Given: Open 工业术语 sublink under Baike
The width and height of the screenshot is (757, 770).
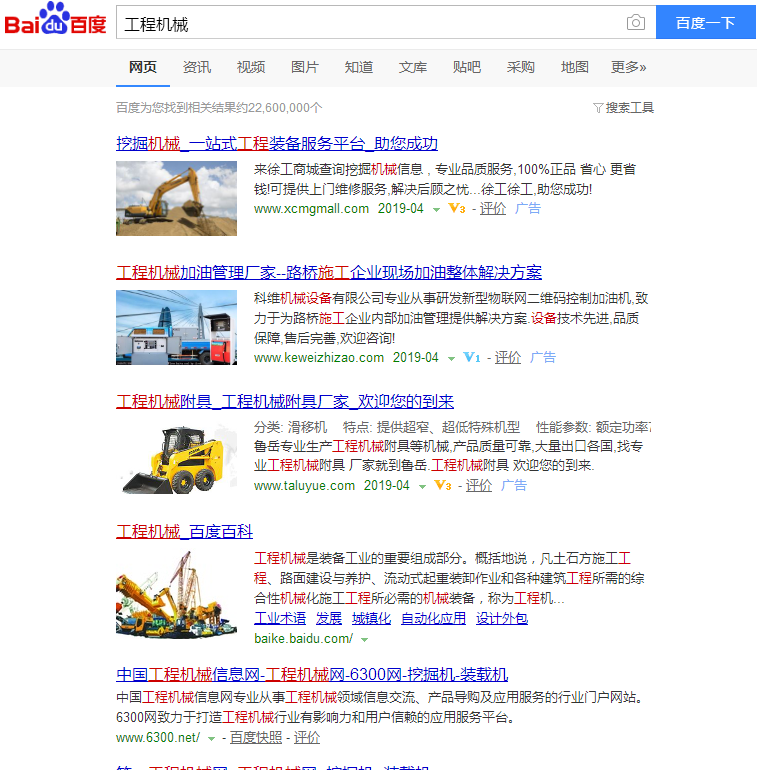Looking at the screenshot, I should [280, 618].
